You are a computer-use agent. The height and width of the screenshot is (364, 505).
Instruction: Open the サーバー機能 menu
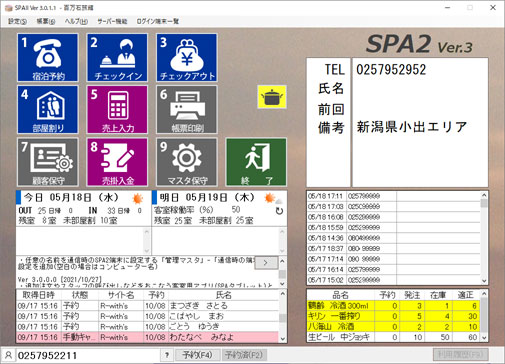coord(112,21)
